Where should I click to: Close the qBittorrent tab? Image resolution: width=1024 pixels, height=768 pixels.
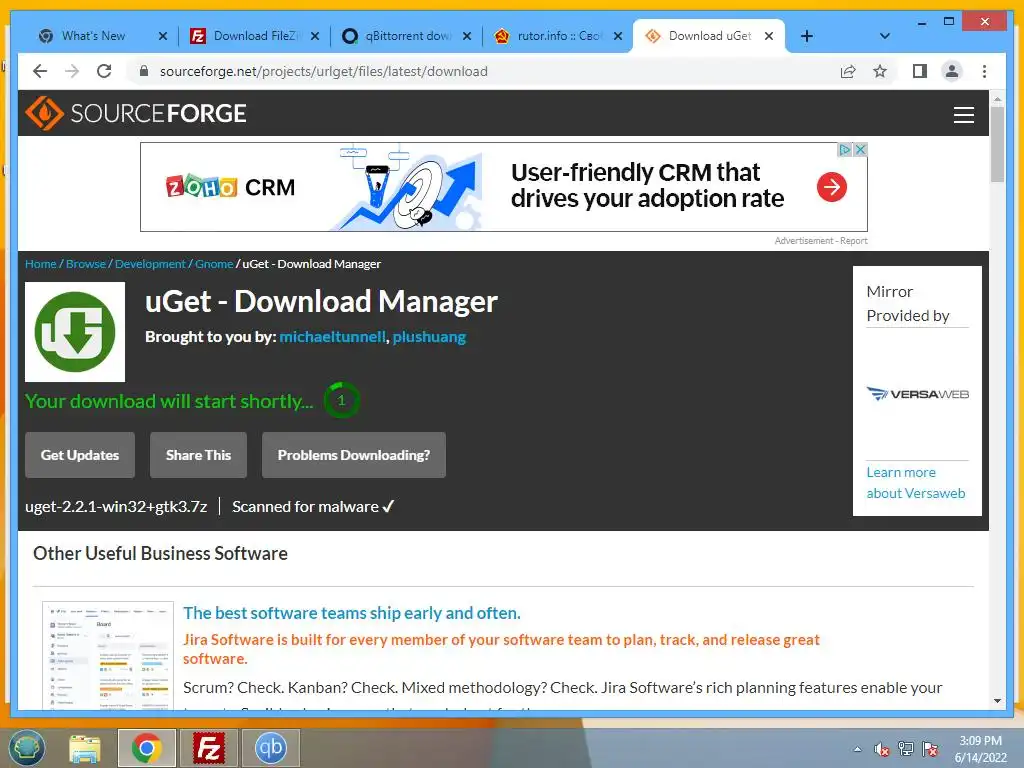[467, 36]
